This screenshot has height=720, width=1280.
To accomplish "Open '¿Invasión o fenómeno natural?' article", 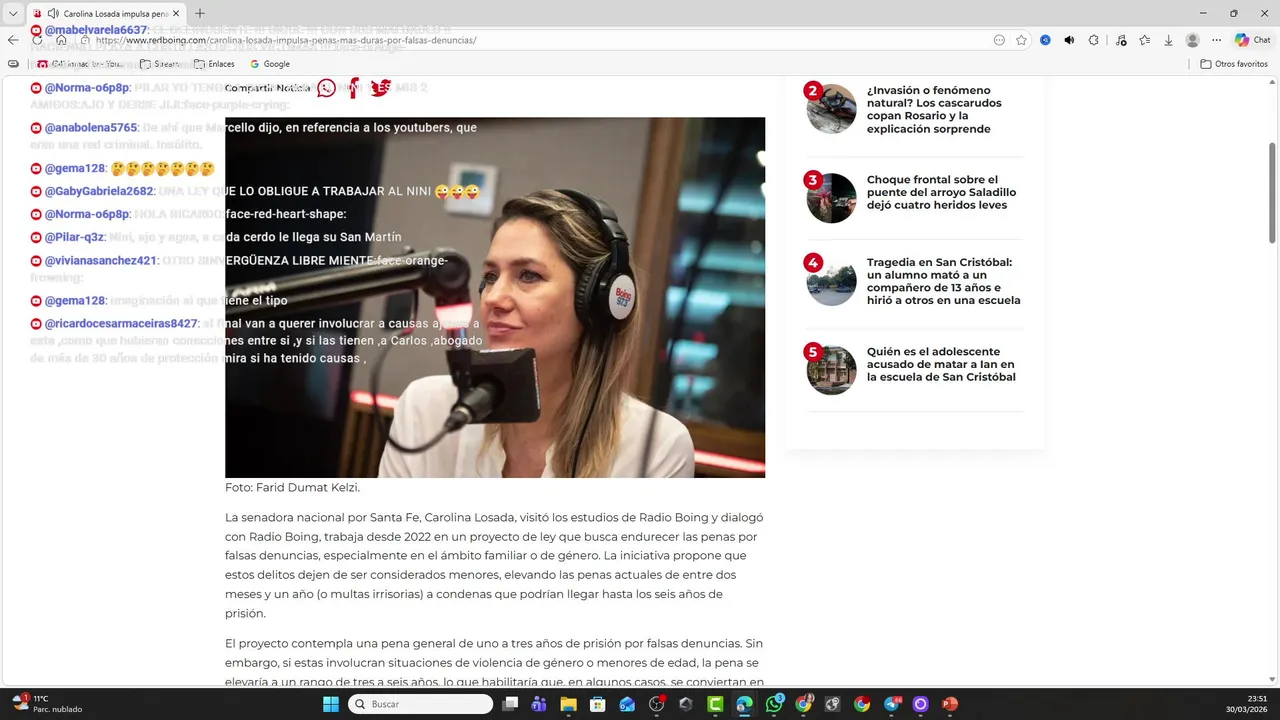I will (x=934, y=109).
